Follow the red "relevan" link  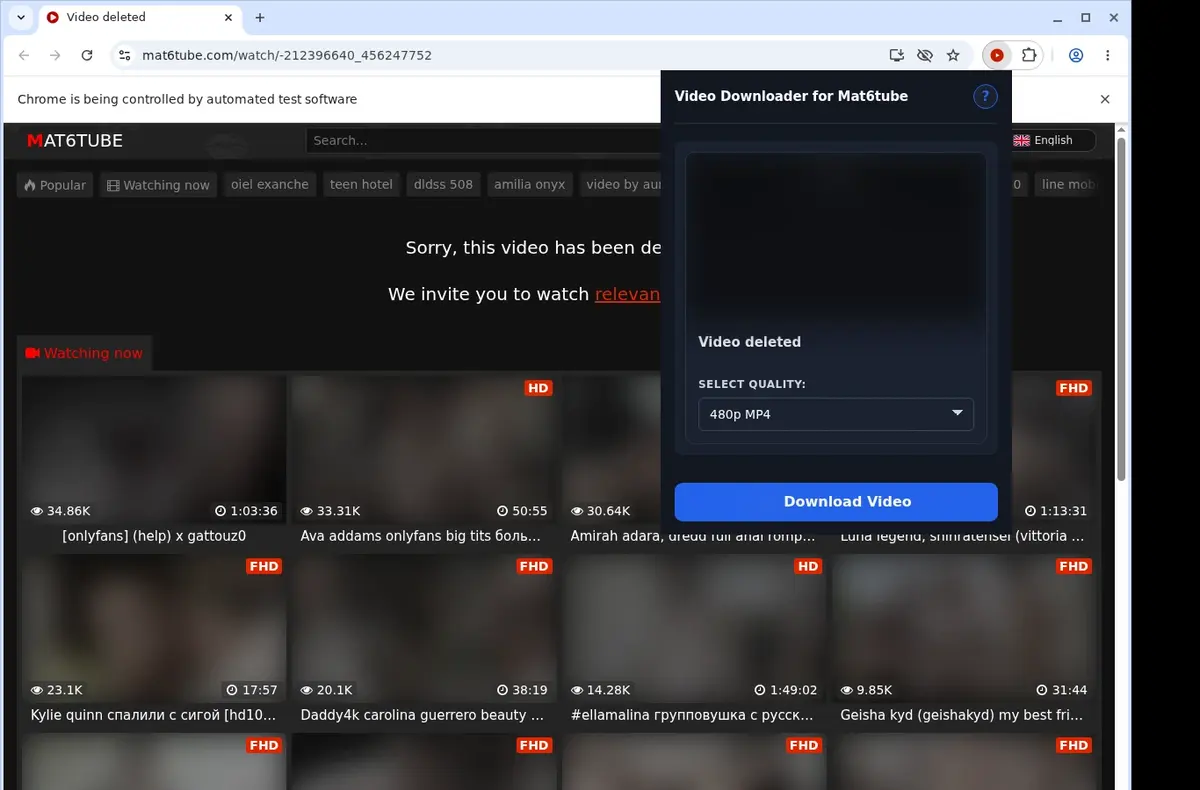[627, 294]
